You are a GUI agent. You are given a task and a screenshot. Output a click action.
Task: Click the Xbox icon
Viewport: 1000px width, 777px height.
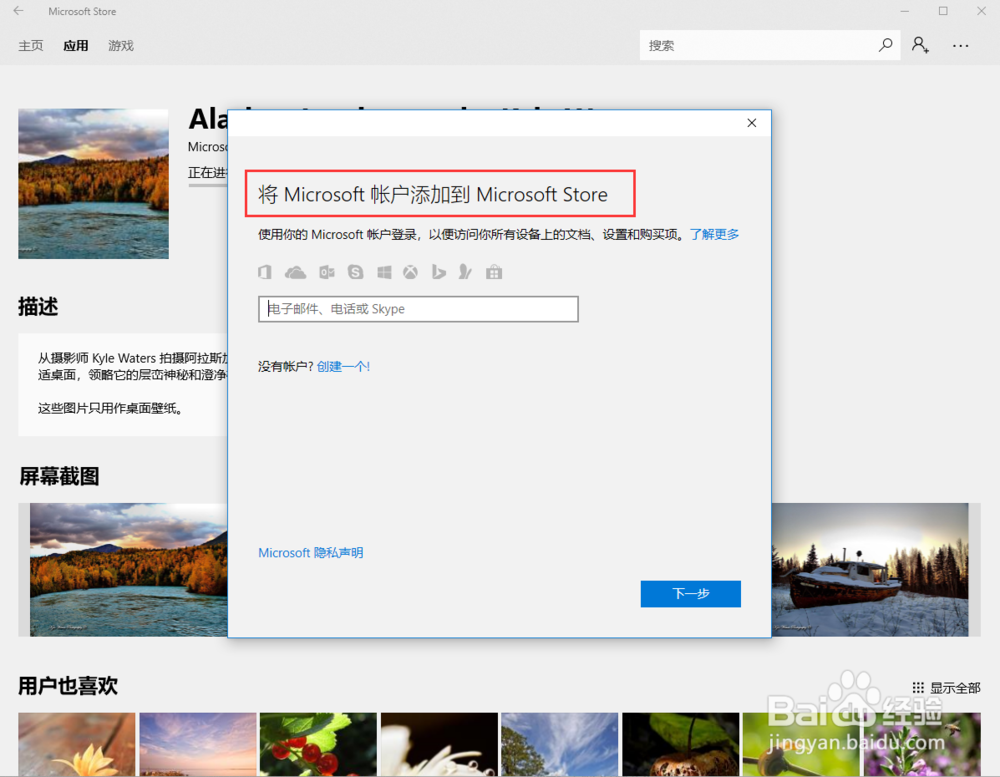coord(410,271)
